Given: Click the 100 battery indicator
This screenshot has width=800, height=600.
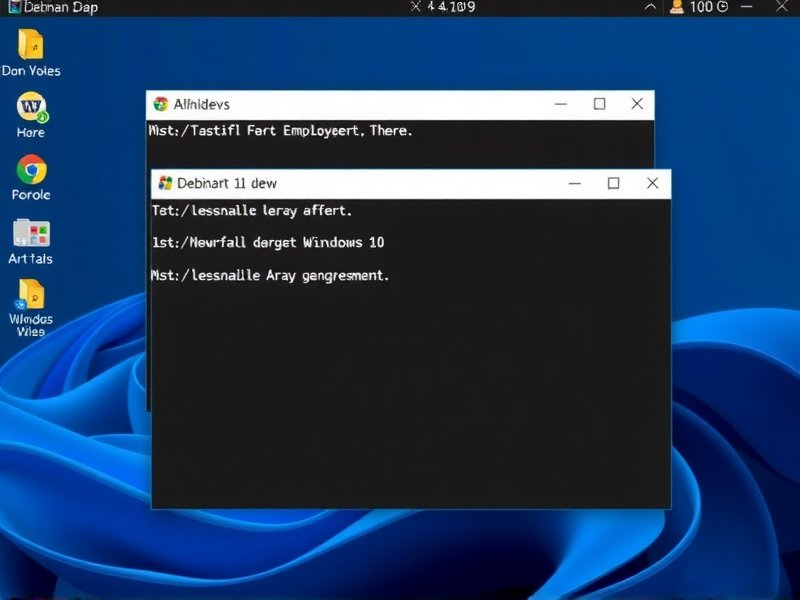Looking at the screenshot, I should 700,7.
